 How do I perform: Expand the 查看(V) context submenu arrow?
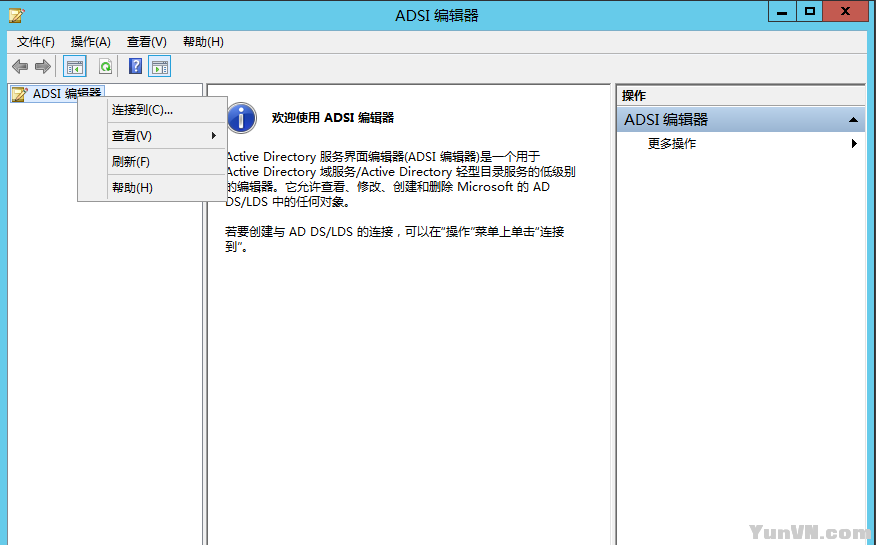point(213,136)
